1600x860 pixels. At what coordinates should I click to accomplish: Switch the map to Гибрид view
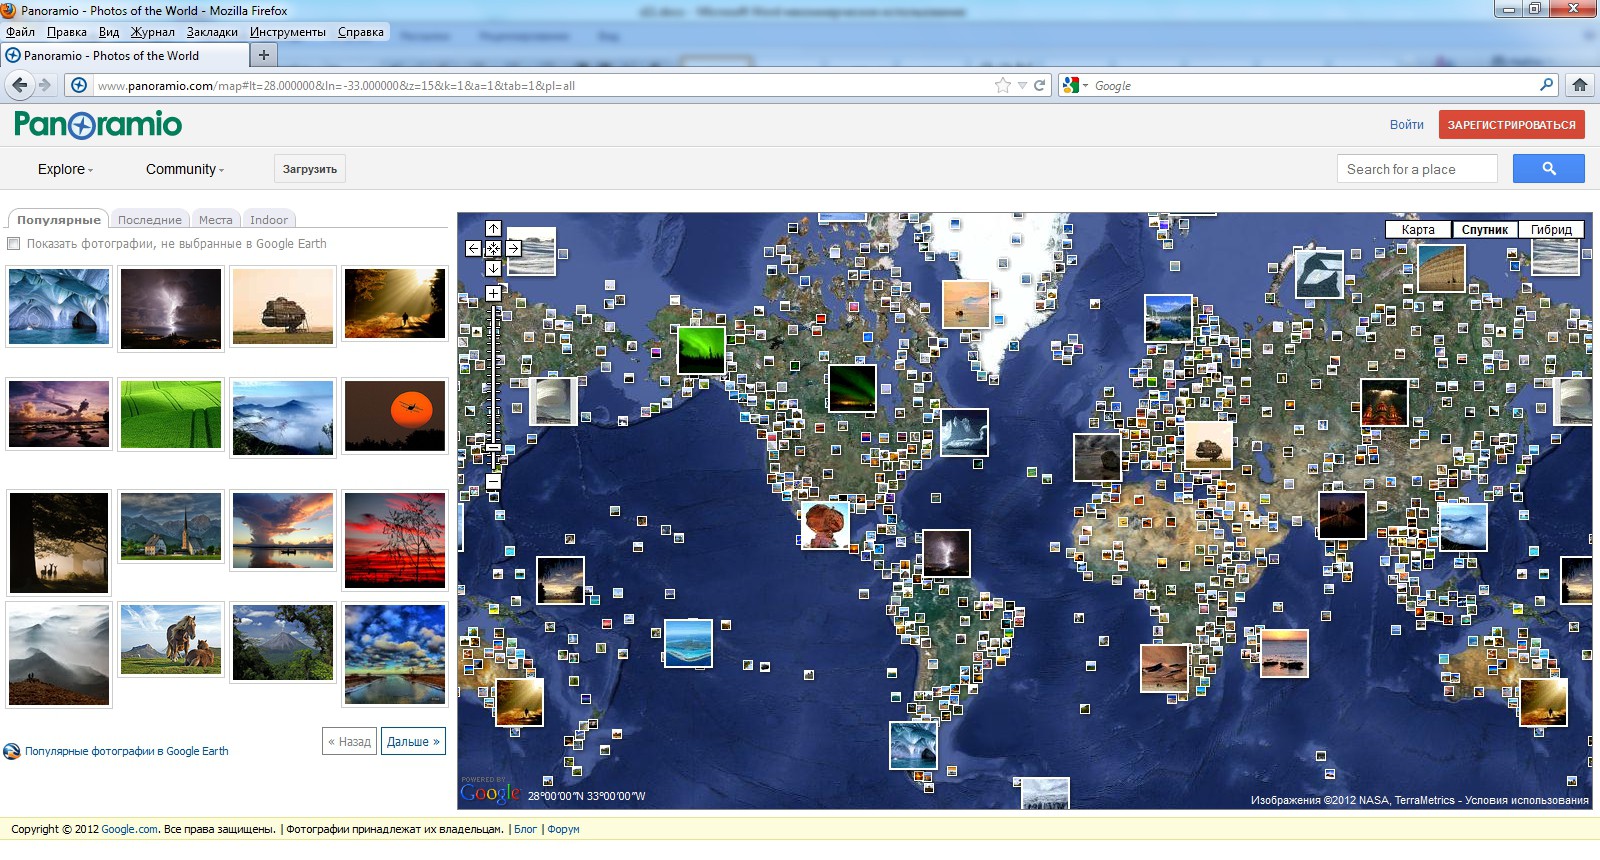[1551, 229]
